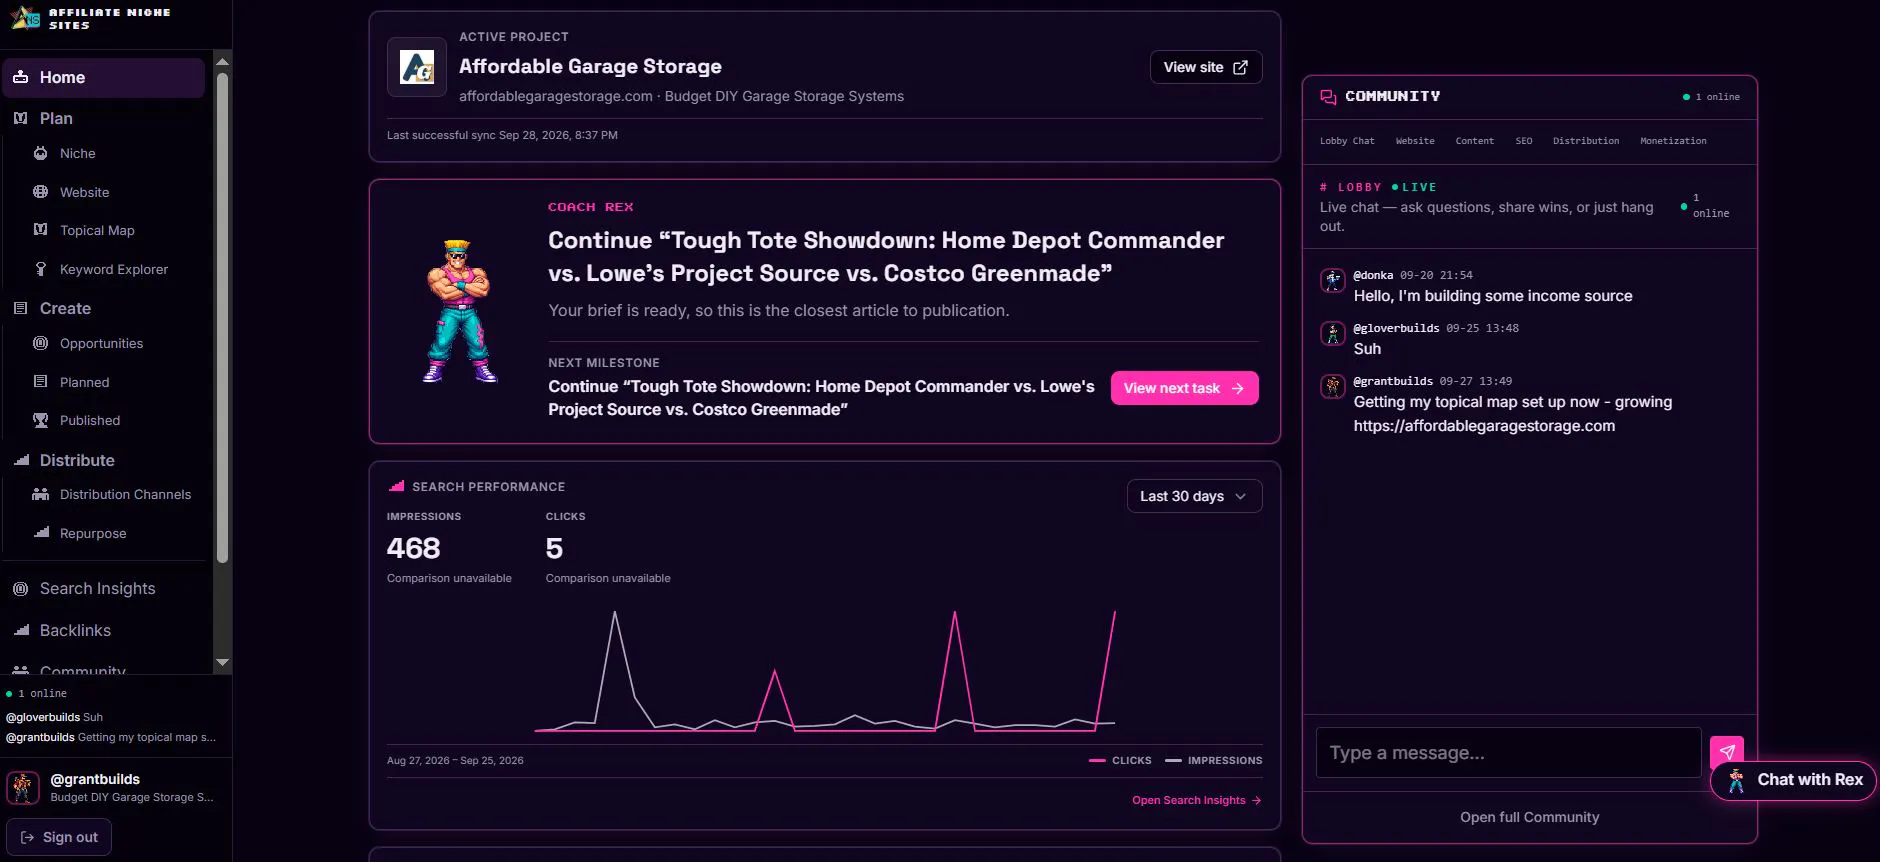Click the @grantbuilds profile avatar in sidebar
The width and height of the screenshot is (1880, 862).
(23, 787)
